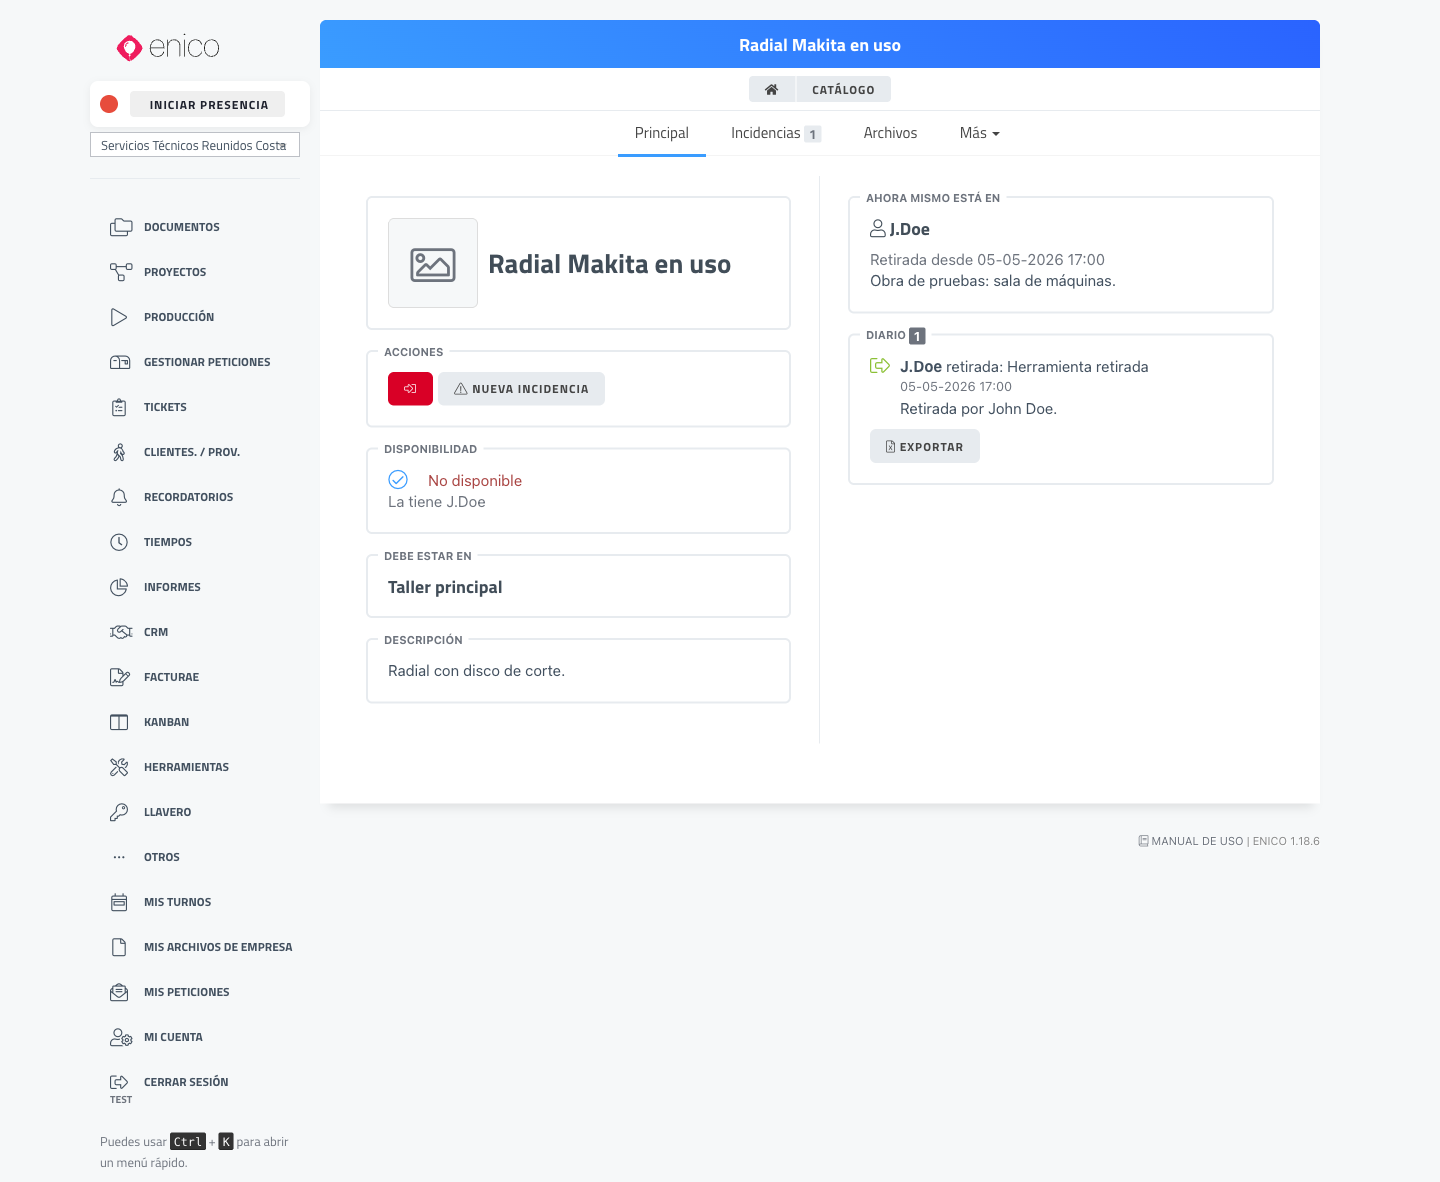The image size is (1440, 1182).
Task: Click 'Retirada desde 05-05-2026 17:00' text
Action: click(x=987, y=260)
